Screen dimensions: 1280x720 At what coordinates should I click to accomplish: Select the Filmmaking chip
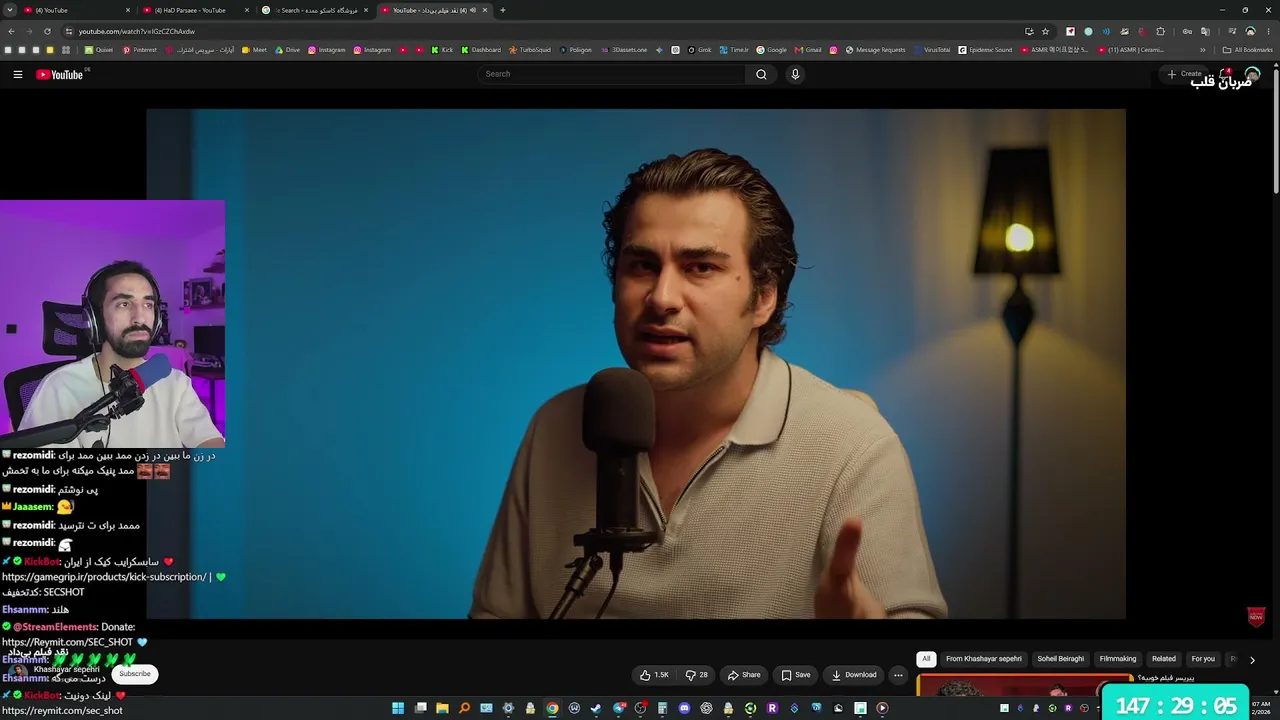pos(1118,659)
